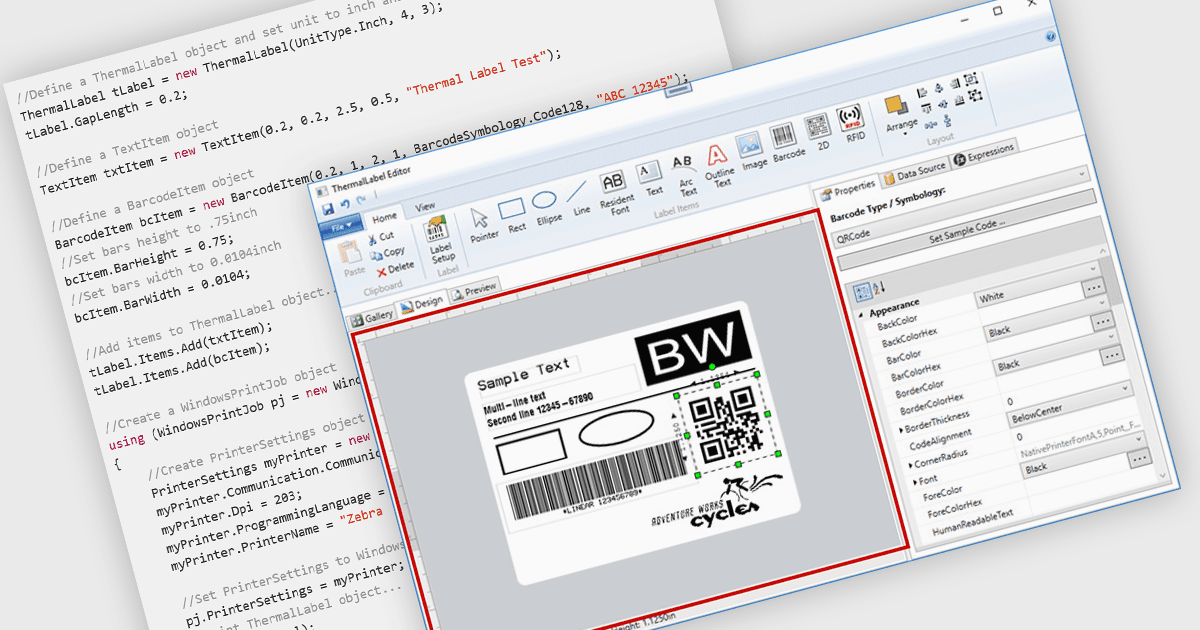Insert a linear Barcode item

coord(786,142)
